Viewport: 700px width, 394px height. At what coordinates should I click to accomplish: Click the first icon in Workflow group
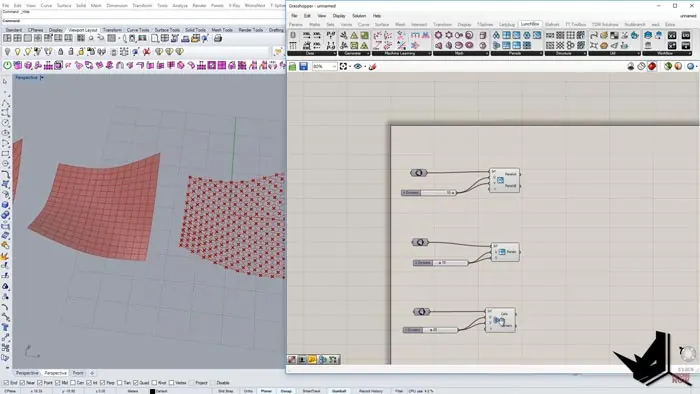pyautogui.click(x=648, y=35)
